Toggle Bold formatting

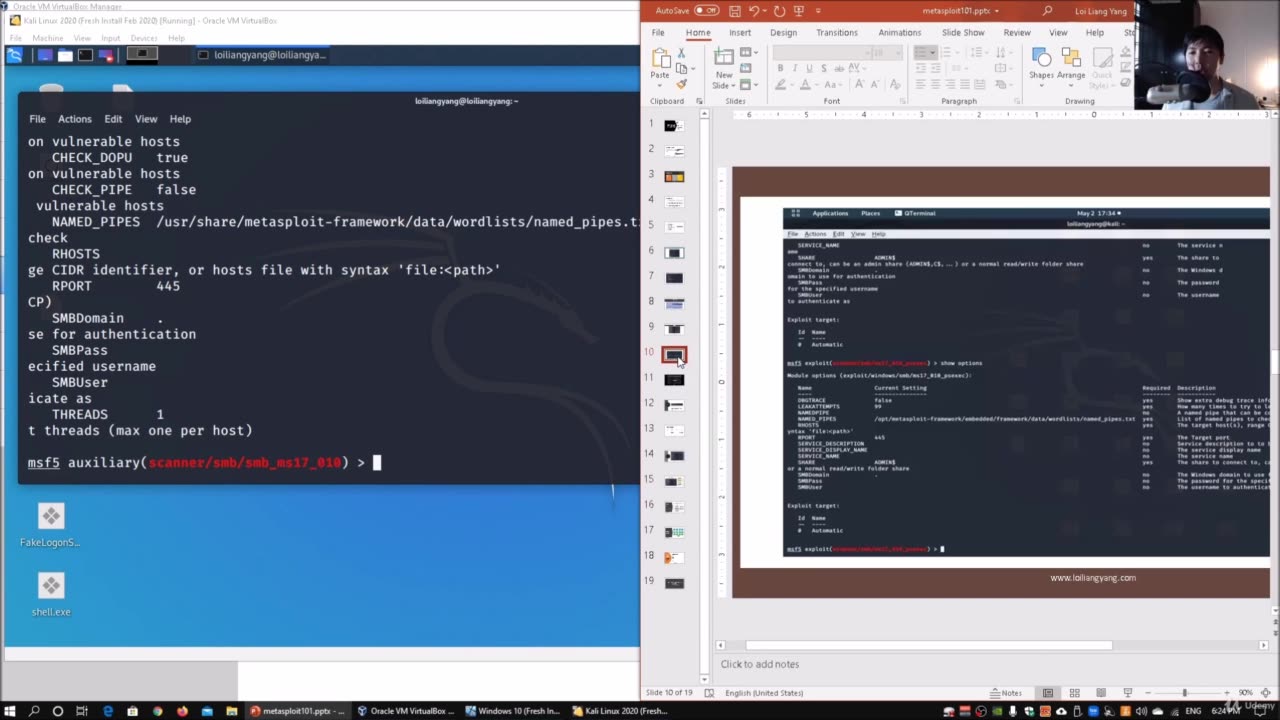coord(780,69)
